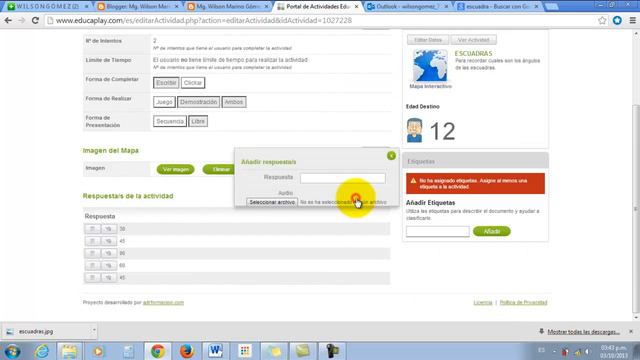Select the Portal de Actividades Educaplay tab
This screenshot has height=360, width=640.
pyautogui.click(x=318, y=7)
